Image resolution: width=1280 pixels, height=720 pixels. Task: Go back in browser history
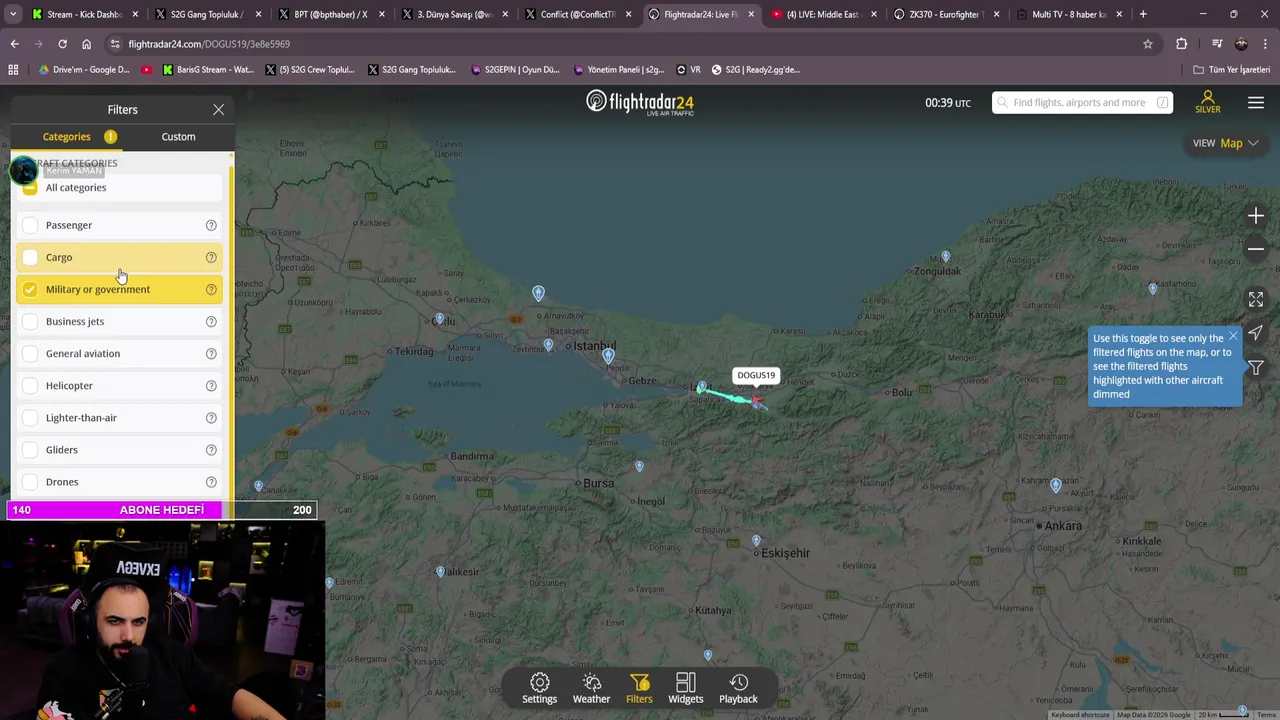coord(14,44)
